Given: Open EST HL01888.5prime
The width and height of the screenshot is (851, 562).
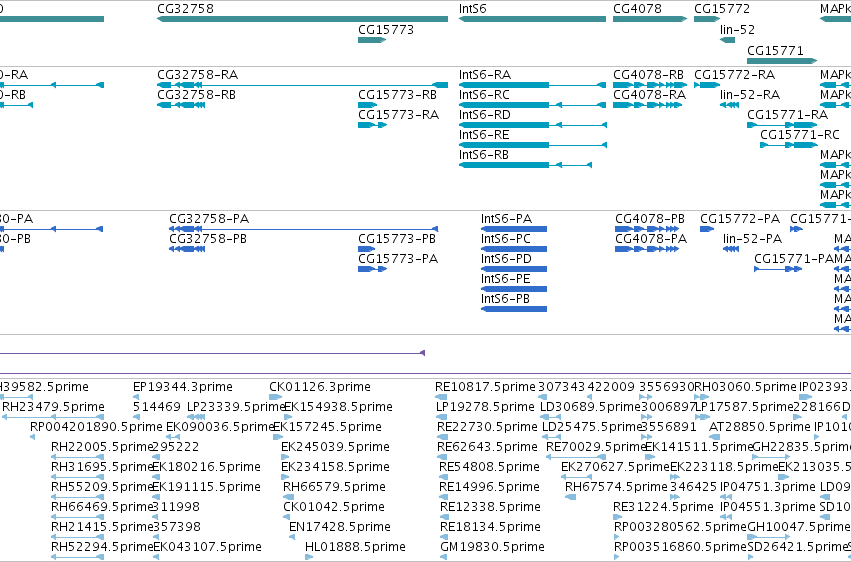Looking at the screenshot, I should tap(355, 548).
